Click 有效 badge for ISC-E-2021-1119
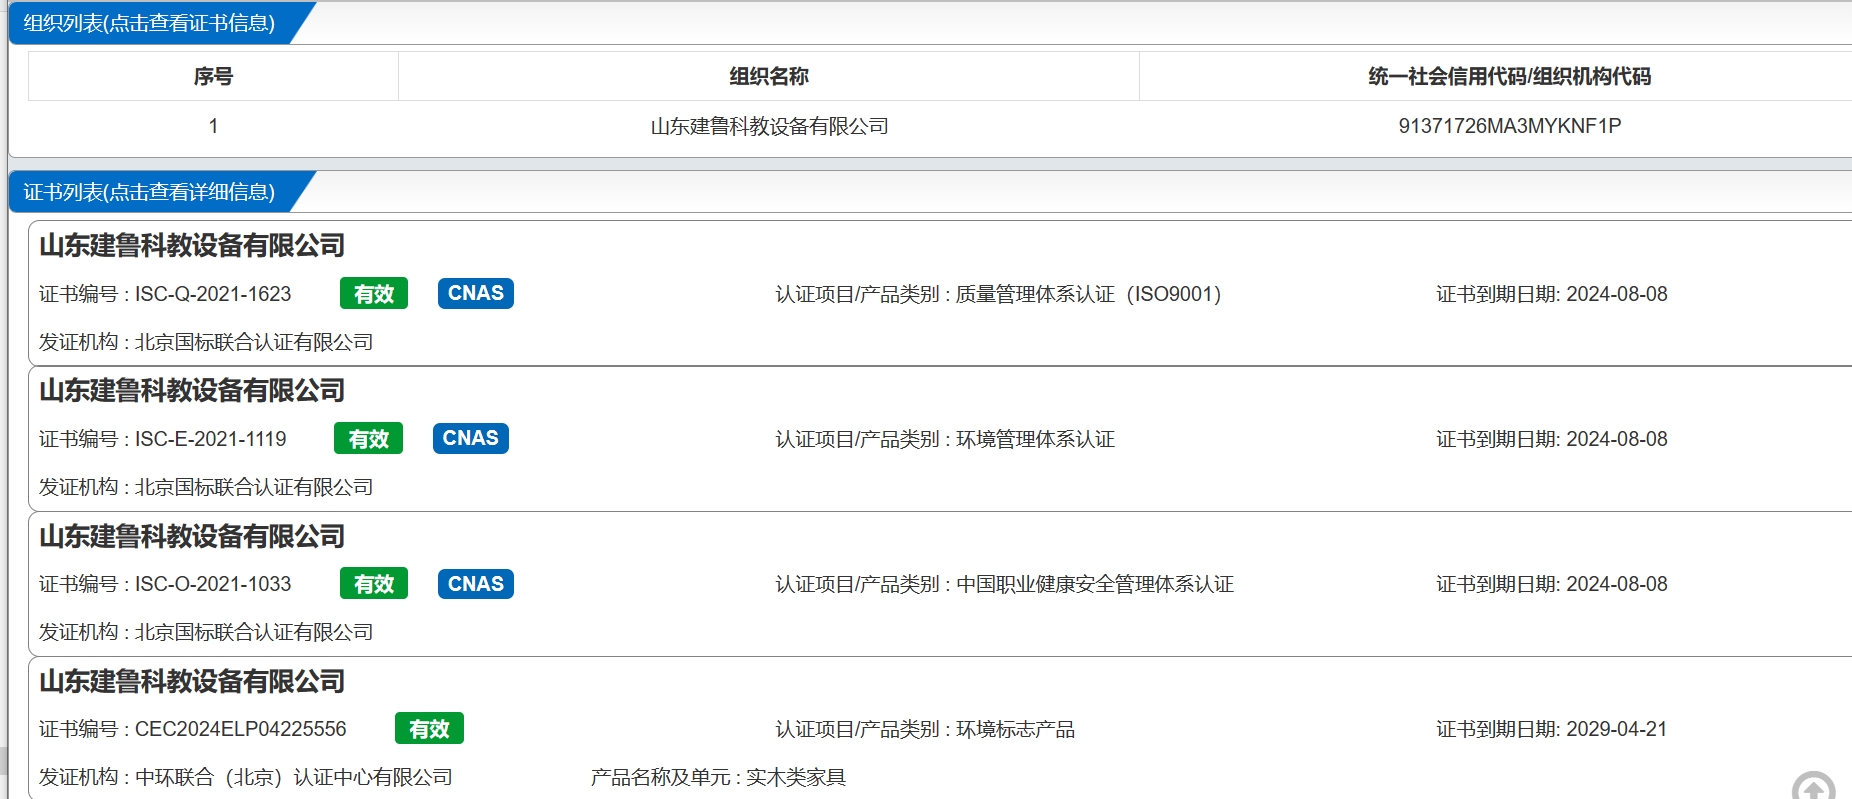This screenshot has width=1852, height=799. pyautogui.click(x=369, y=438)
